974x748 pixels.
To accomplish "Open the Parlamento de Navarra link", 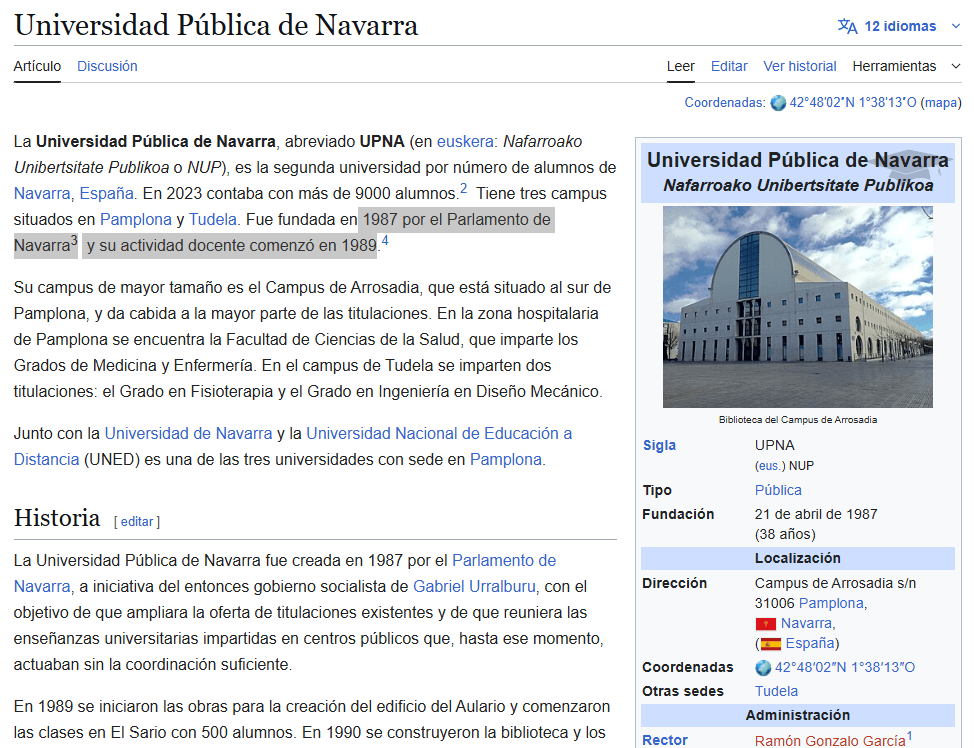I will [x=504, y=560].
